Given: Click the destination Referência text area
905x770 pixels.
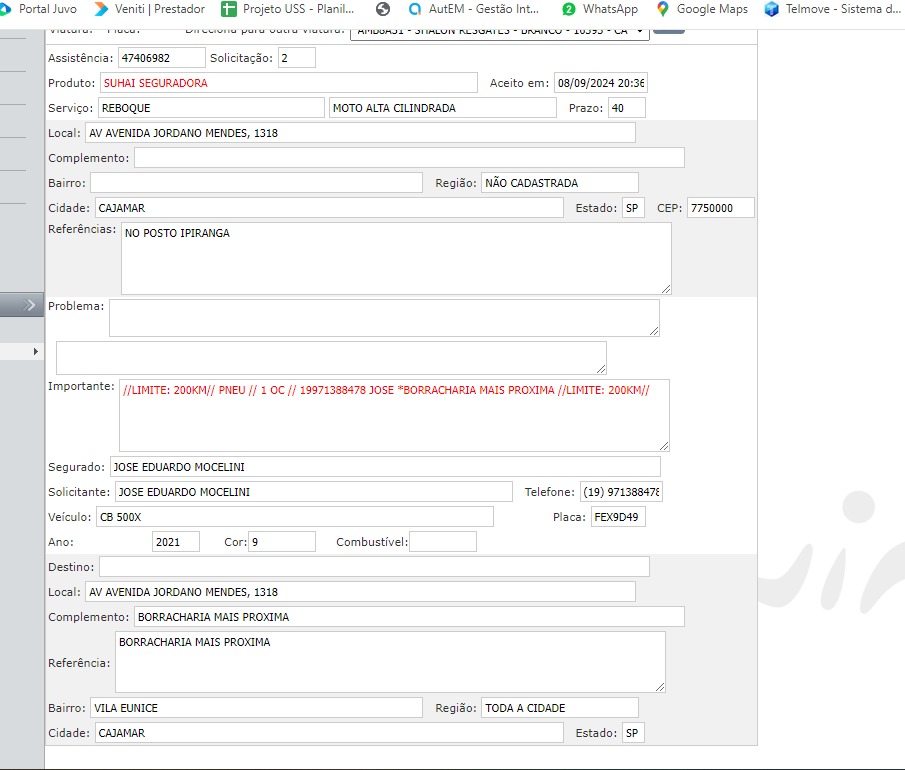Looking at the screenshot, I should coord(390,662).
